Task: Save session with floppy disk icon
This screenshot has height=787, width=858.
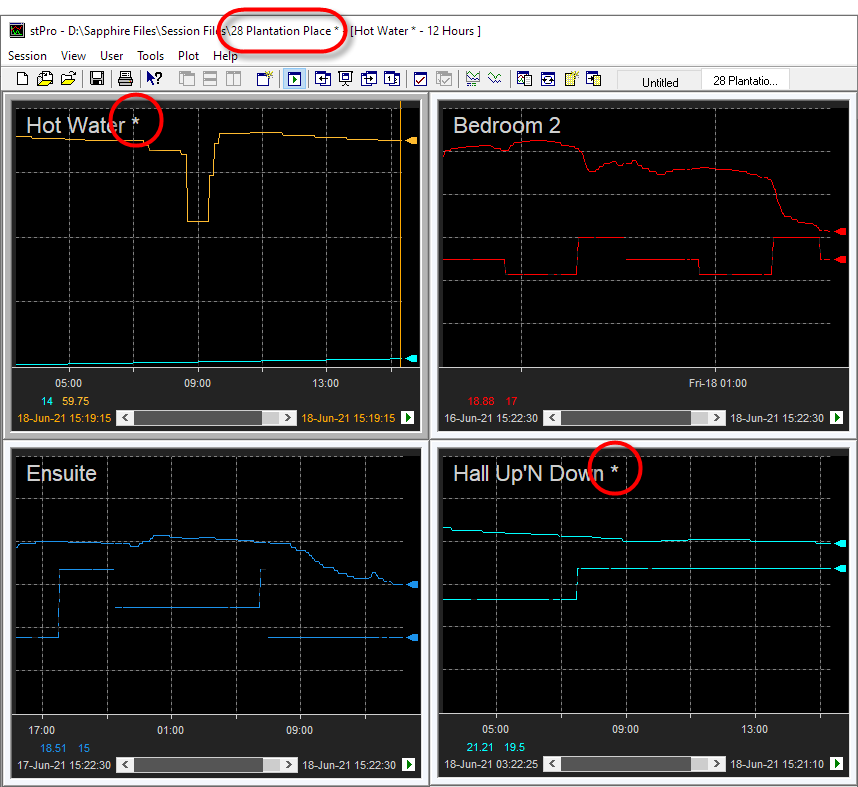Action: pyautogui.click(x=97, y=79)
